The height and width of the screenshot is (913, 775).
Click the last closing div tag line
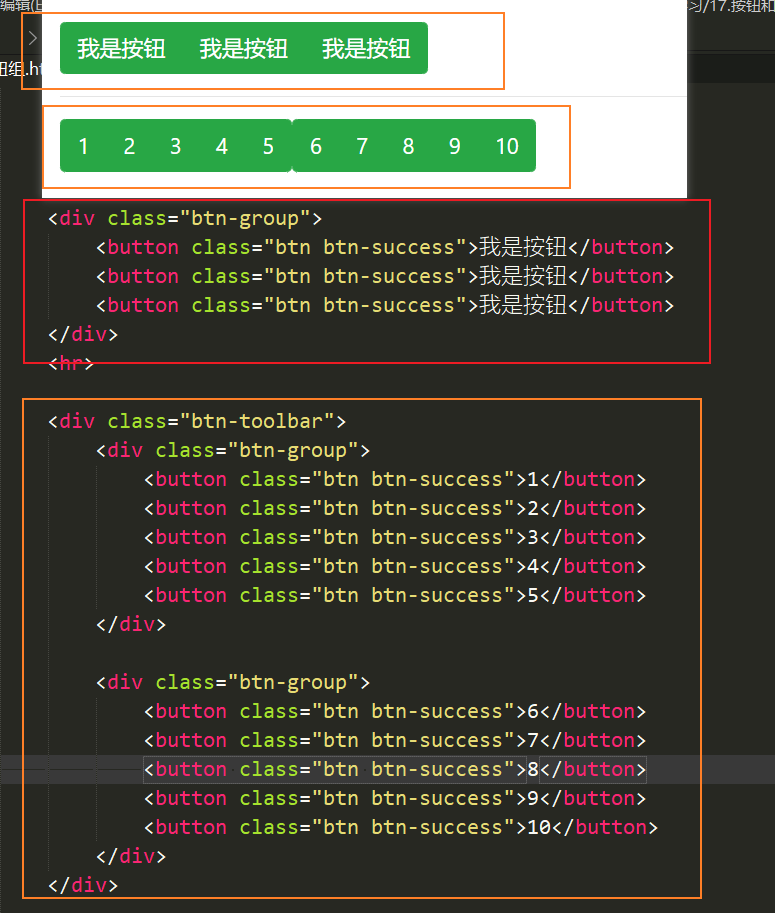(83, 886)
